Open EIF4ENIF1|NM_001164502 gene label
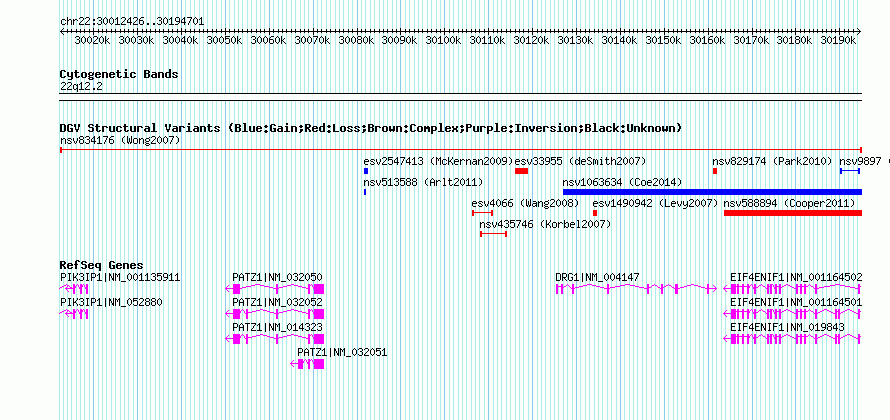The image size is (890, 420). [x=796, y=278]
